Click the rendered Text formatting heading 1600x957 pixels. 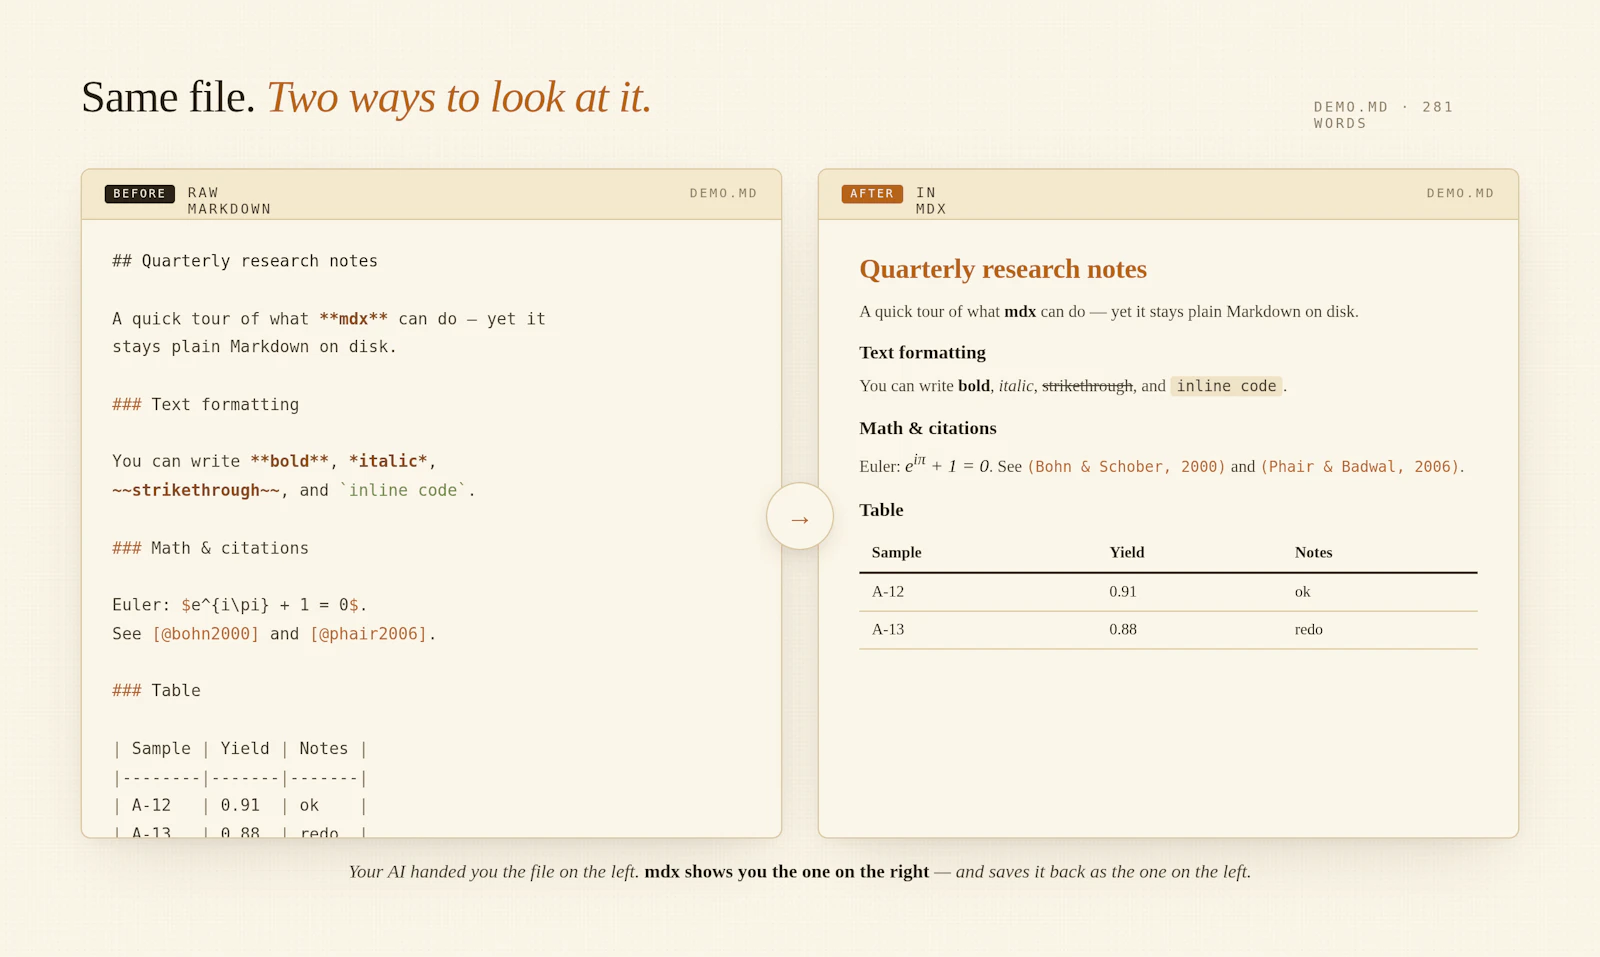[922, 352]
